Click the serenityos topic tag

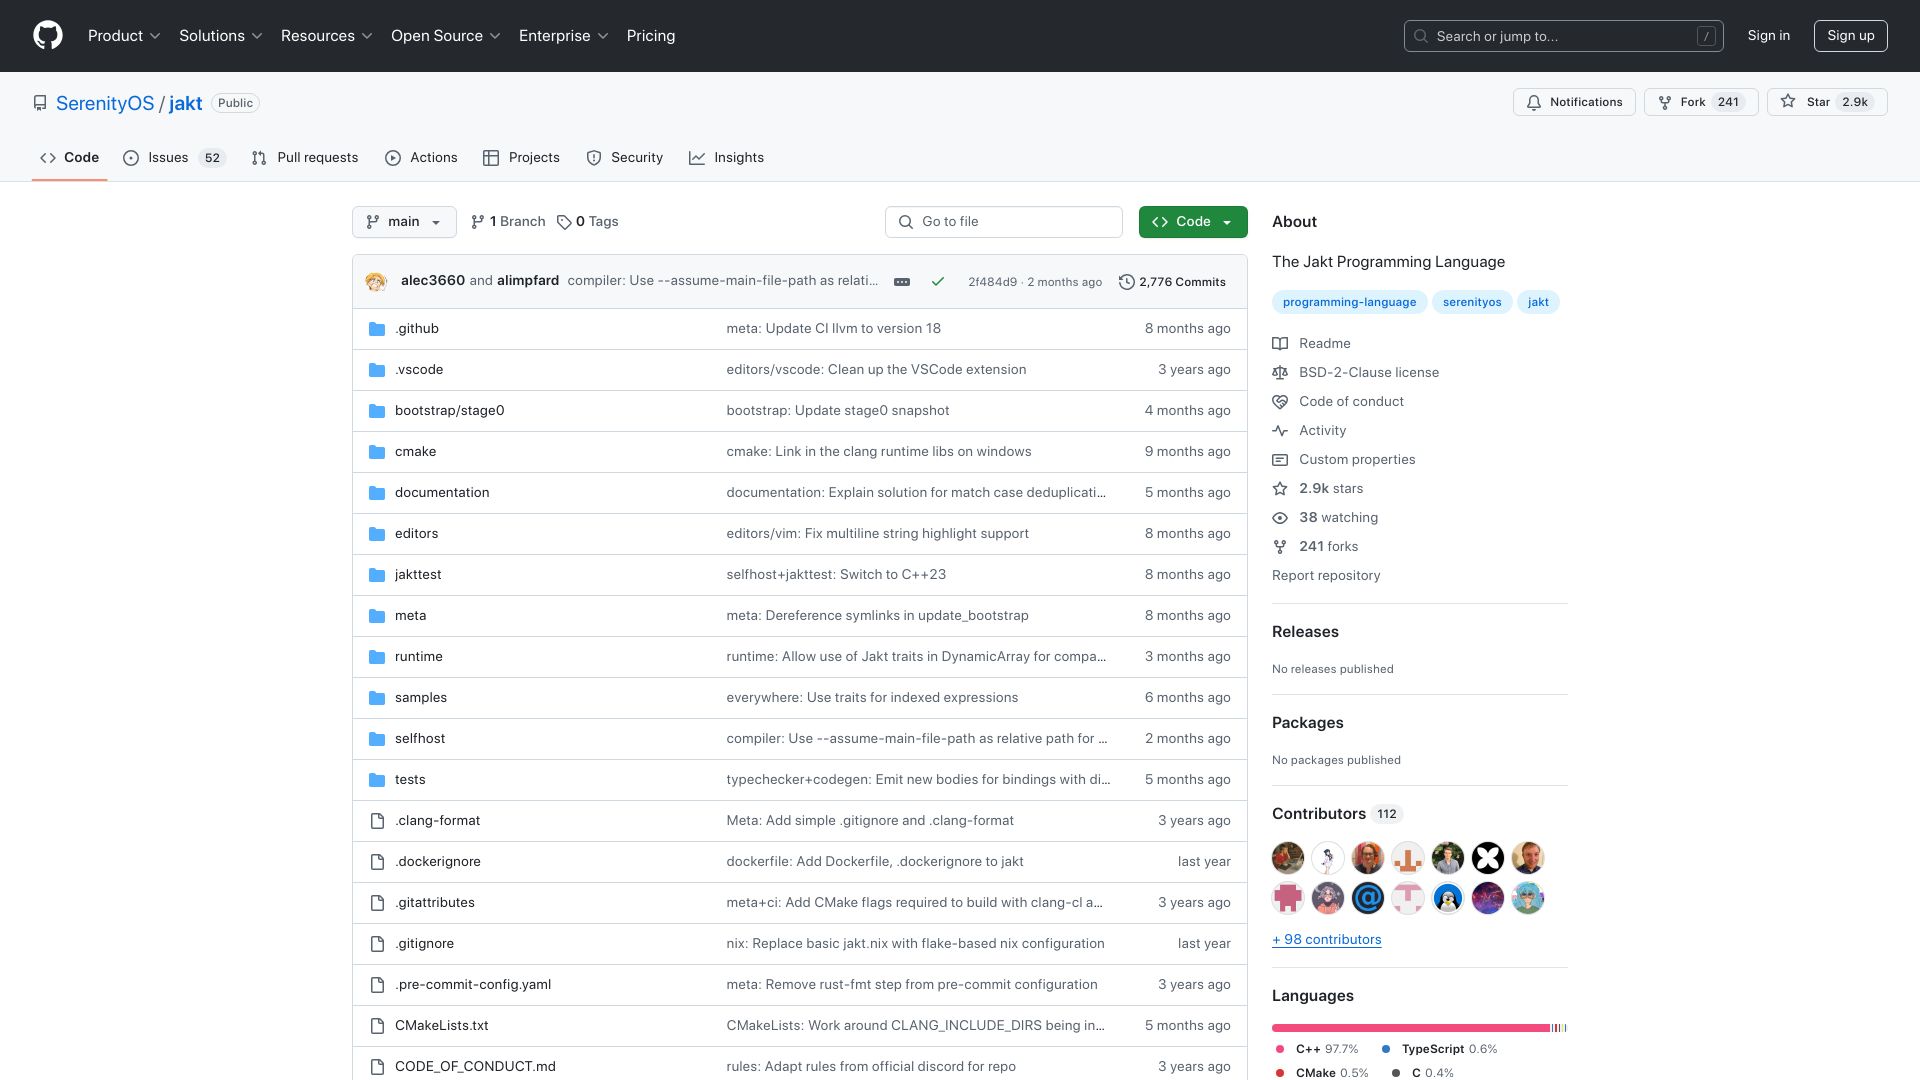[x=1472, y=302]
